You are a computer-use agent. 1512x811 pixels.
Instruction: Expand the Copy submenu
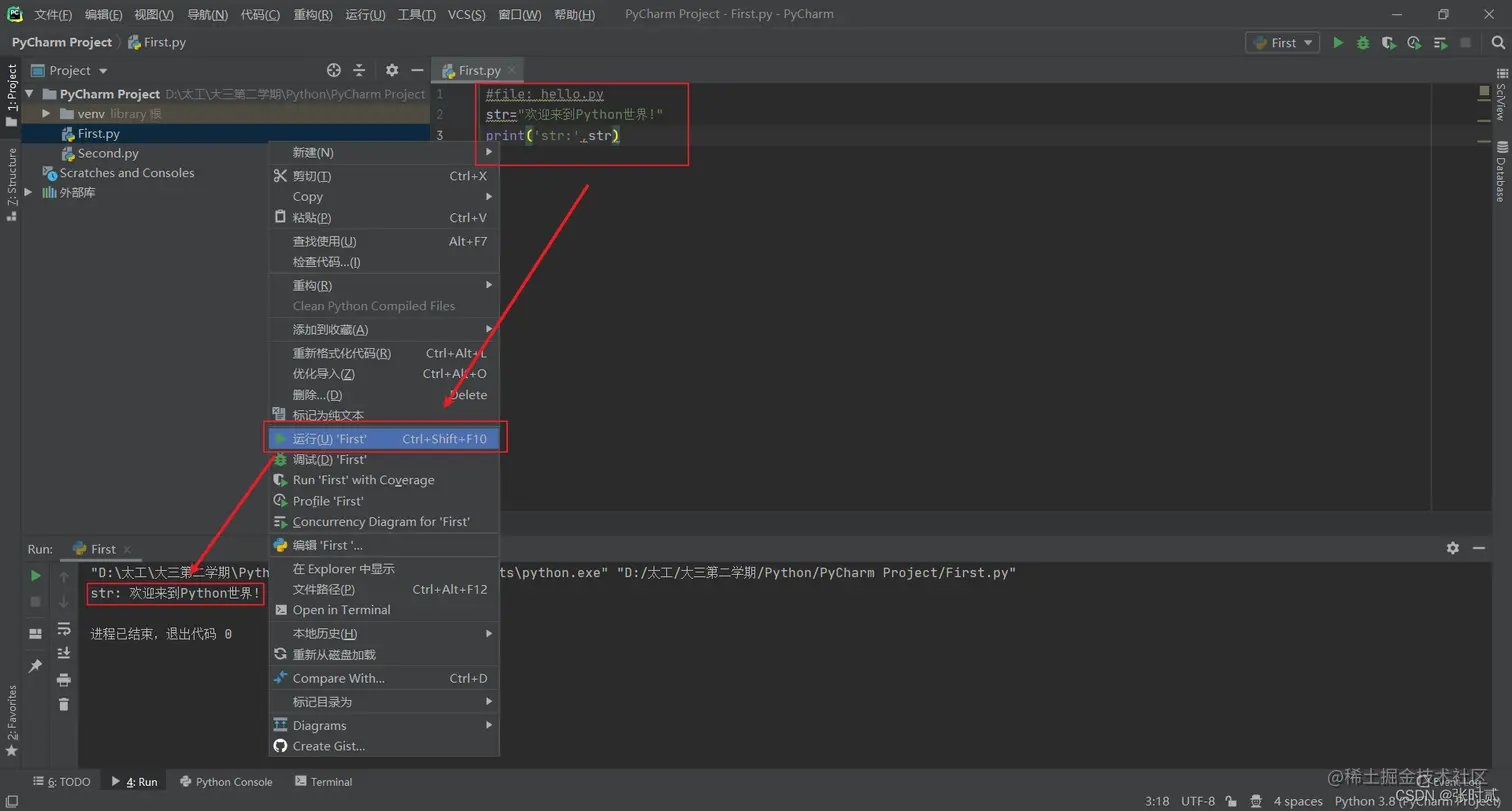(x=384, y=197)
